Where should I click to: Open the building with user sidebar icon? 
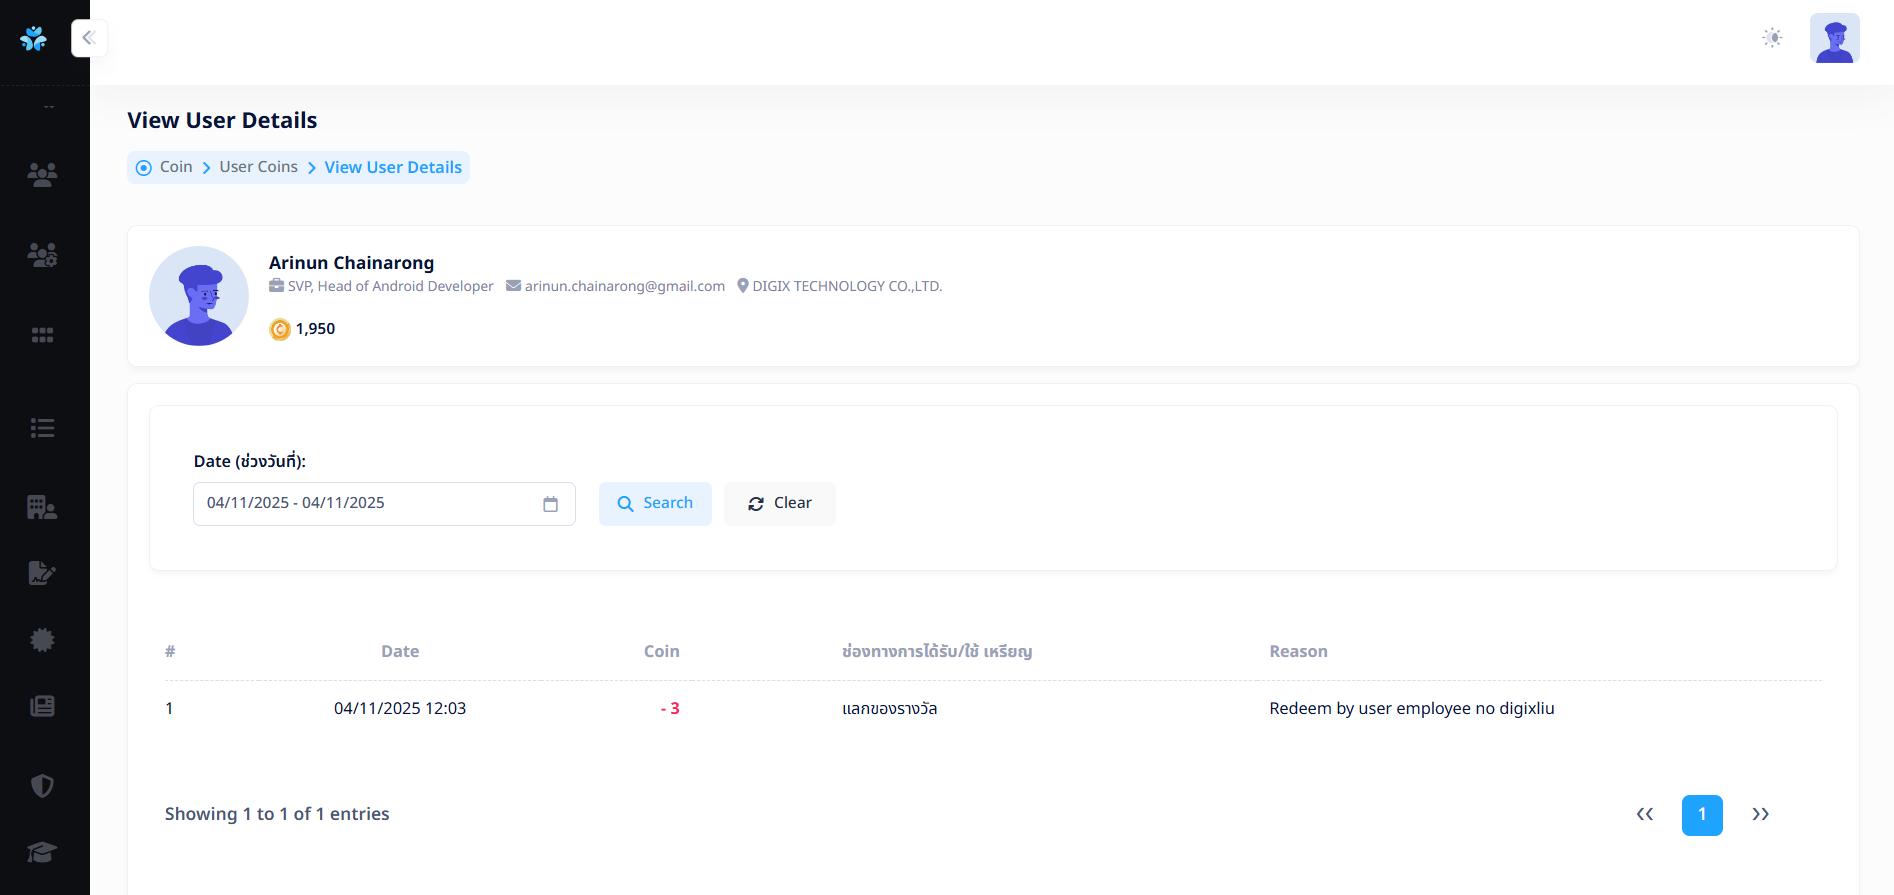click(42, 507)
